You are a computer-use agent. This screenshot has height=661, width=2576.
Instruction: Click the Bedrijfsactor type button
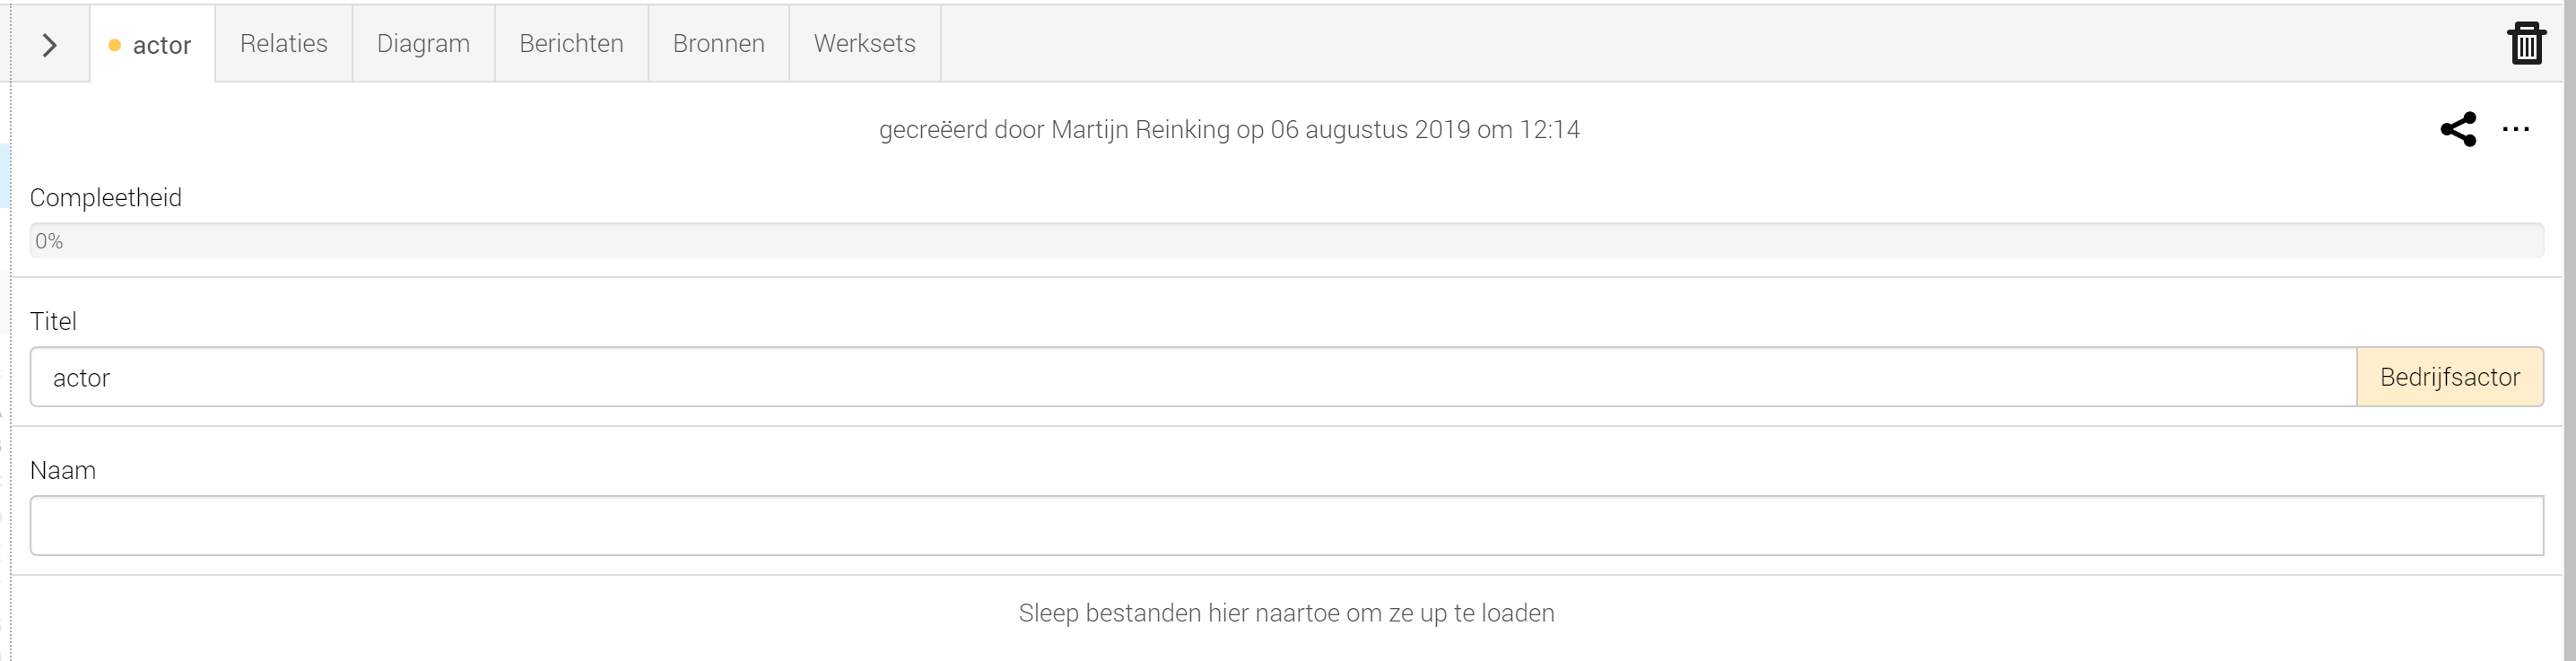pos(2449,377)
